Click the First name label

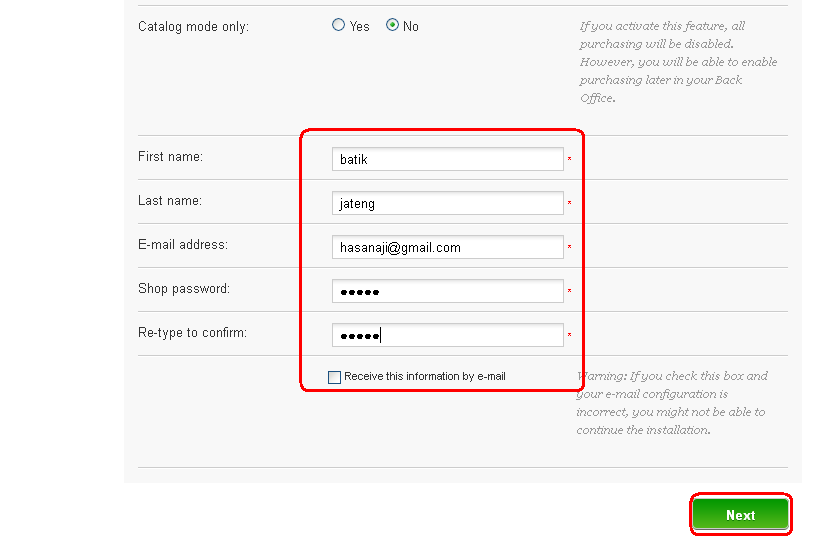click(x=170, y=157)
